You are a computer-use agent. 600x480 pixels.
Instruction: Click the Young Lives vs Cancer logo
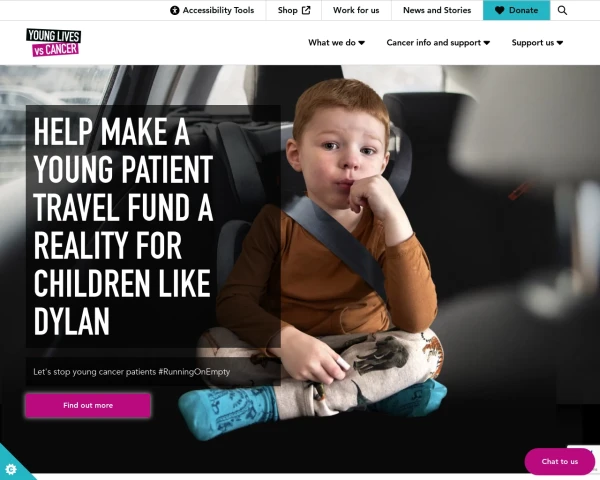pos(54,42)
